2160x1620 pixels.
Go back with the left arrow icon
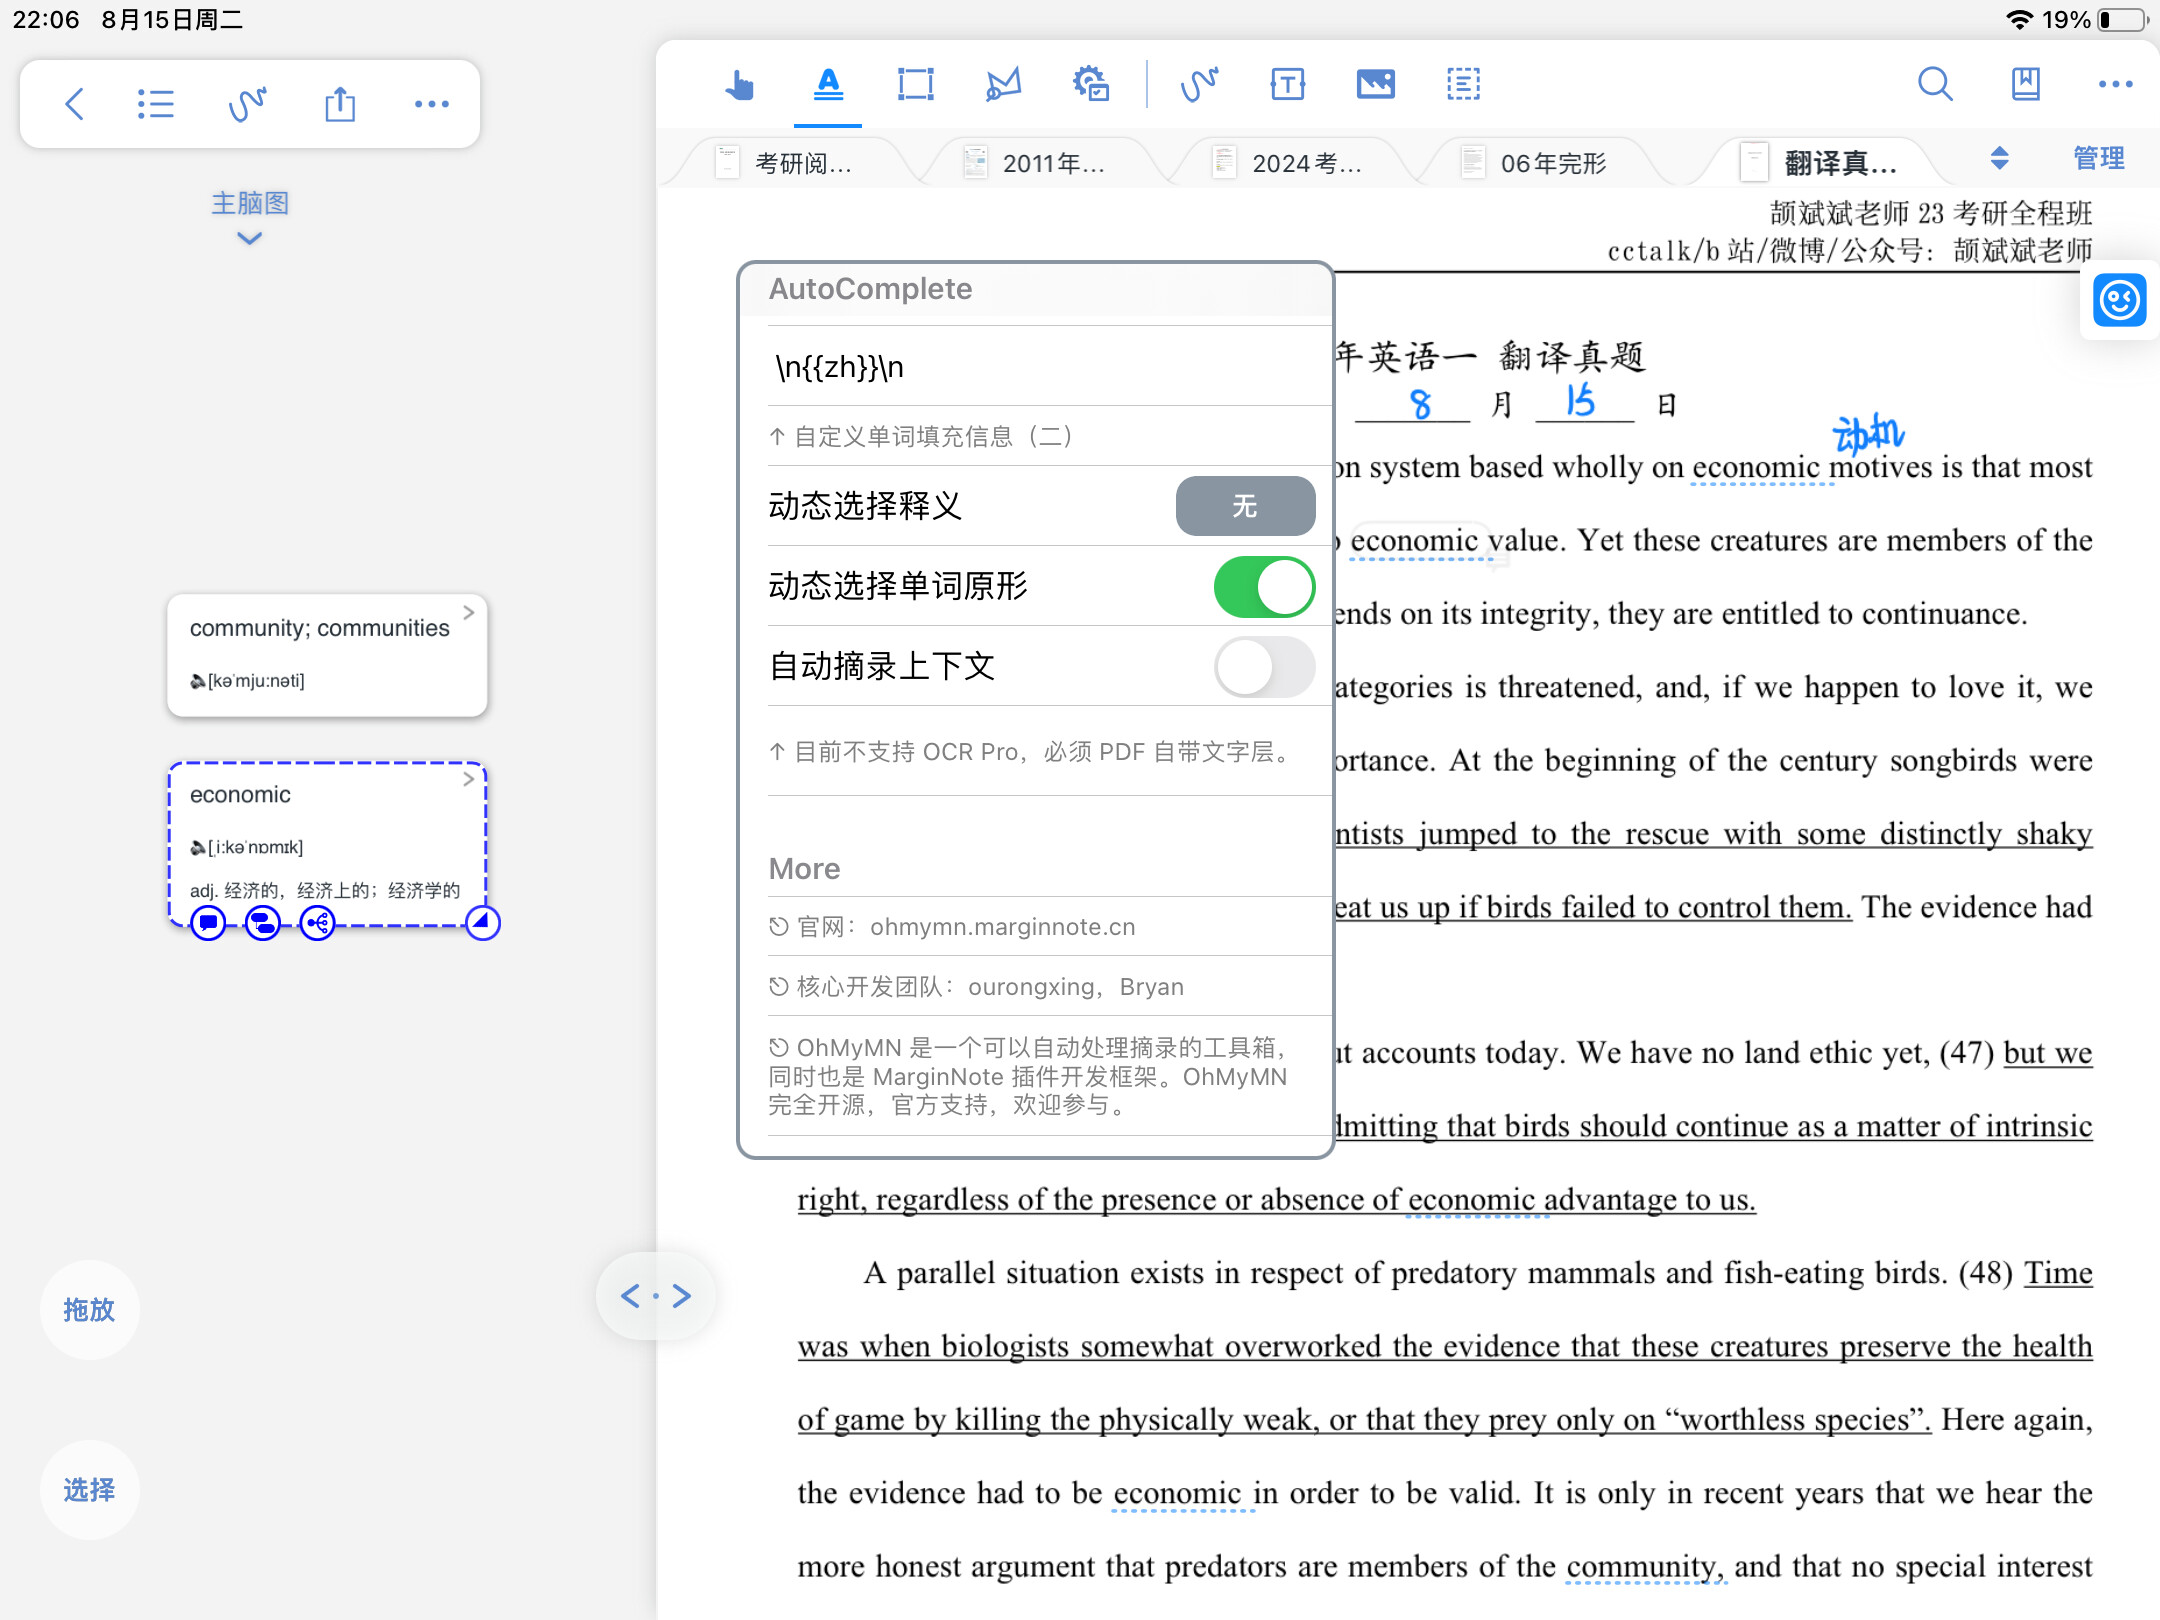74,104
